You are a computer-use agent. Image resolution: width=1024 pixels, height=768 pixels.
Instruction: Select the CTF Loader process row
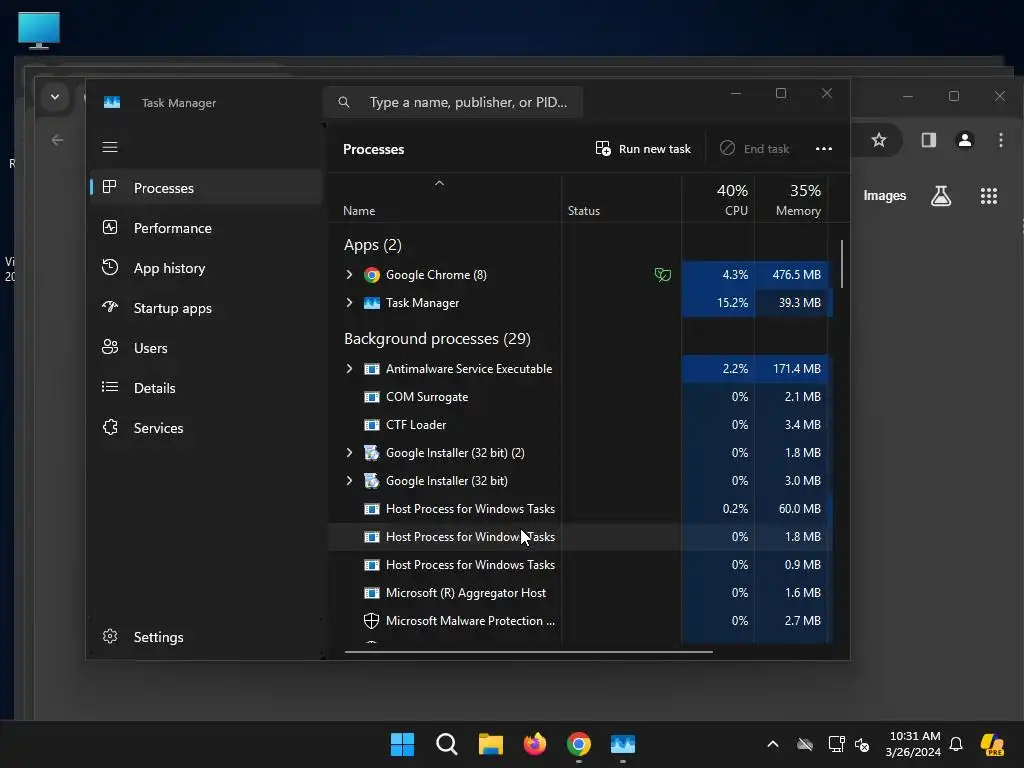(x=580, y=425)
